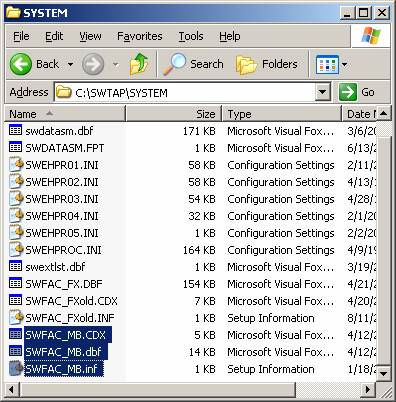Sort files by the Name column header
The width and height of the screenshot is (396, 402).
[x=65, y=114]
